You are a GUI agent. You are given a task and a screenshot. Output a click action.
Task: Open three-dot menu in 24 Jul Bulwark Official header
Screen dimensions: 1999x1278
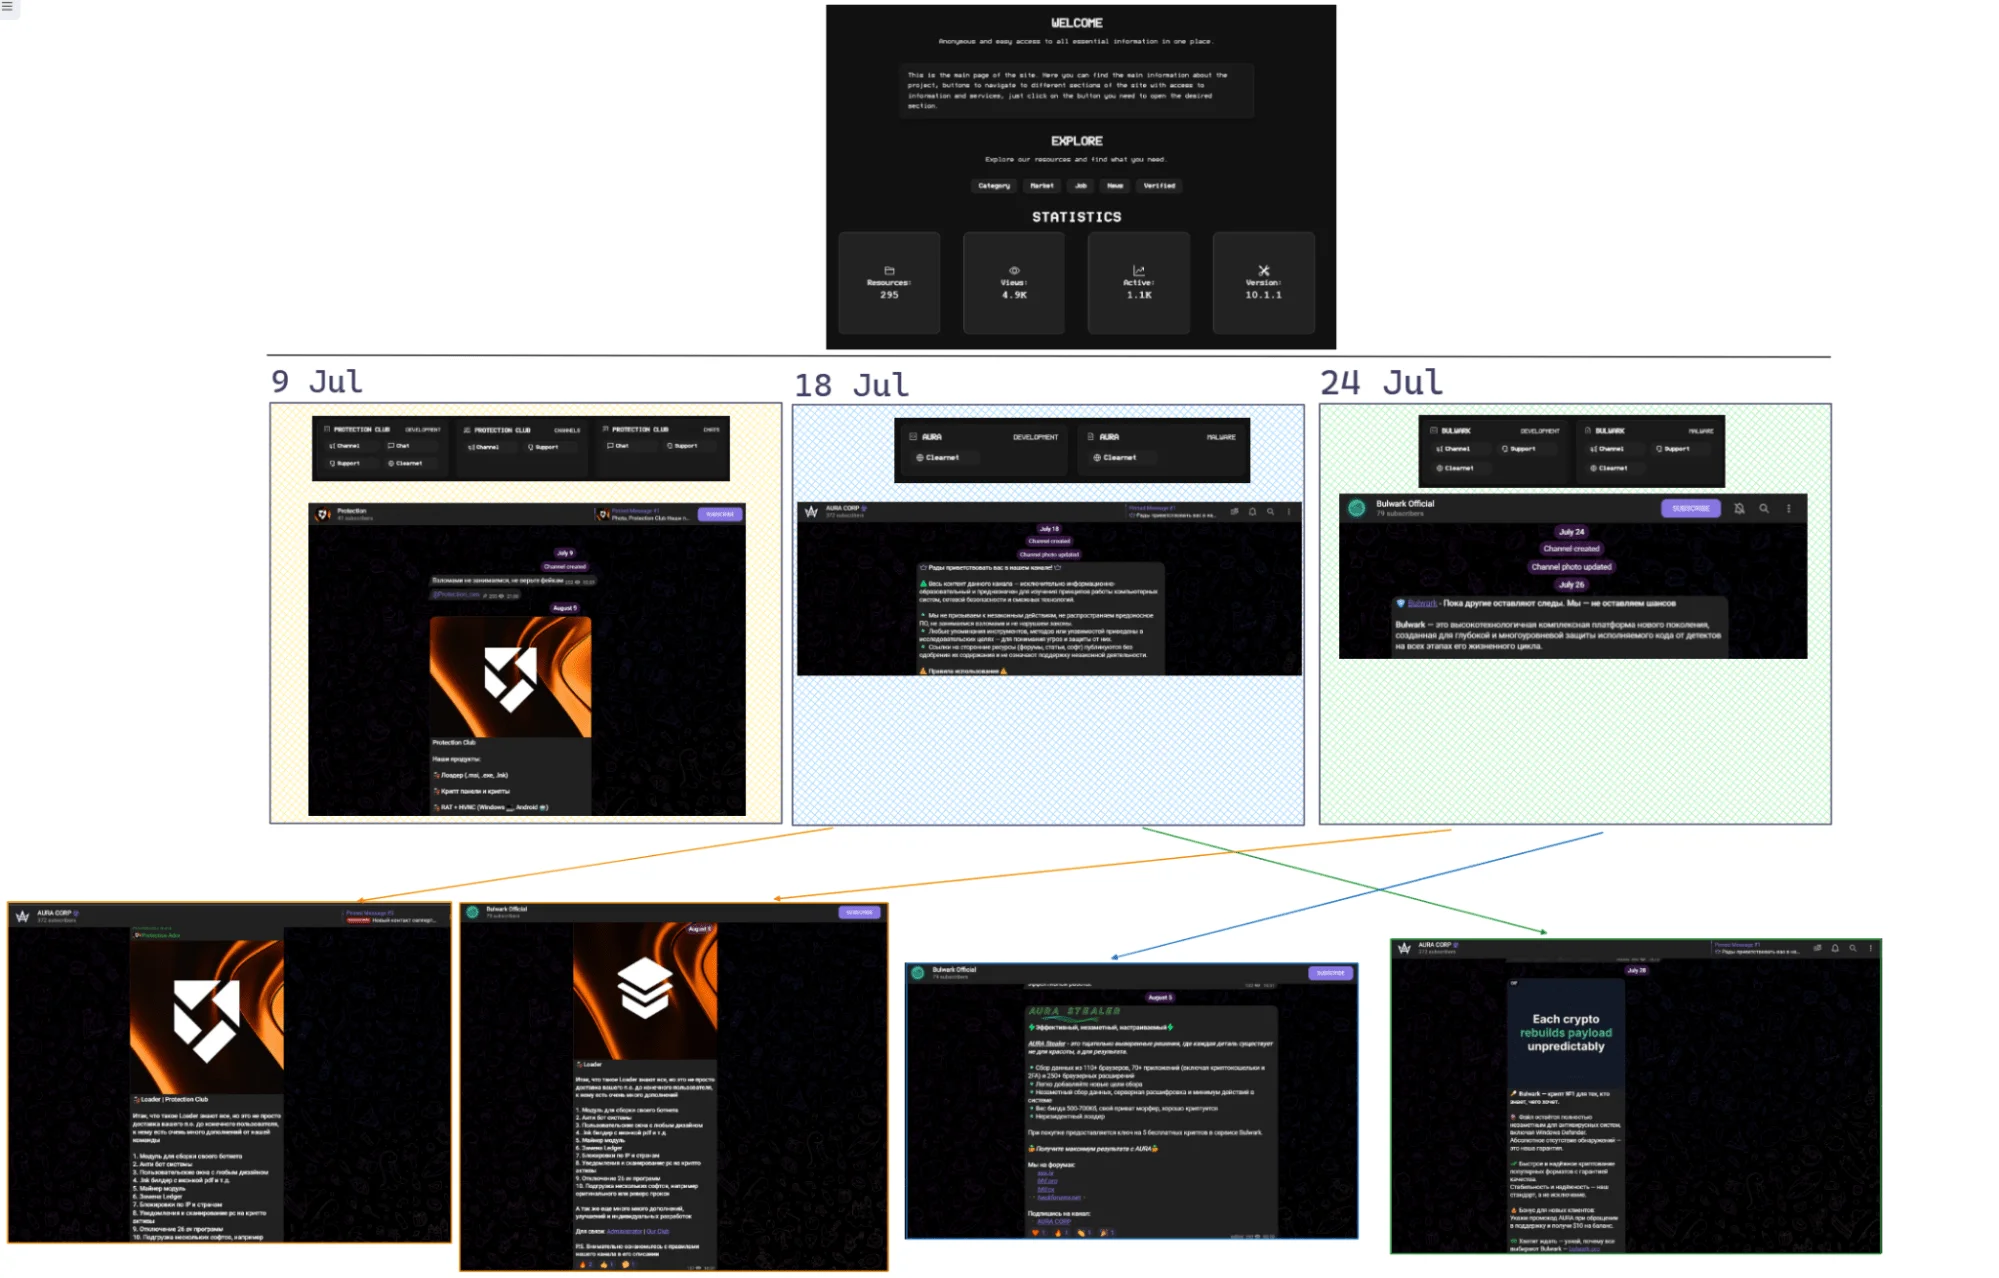[1789, 508]
